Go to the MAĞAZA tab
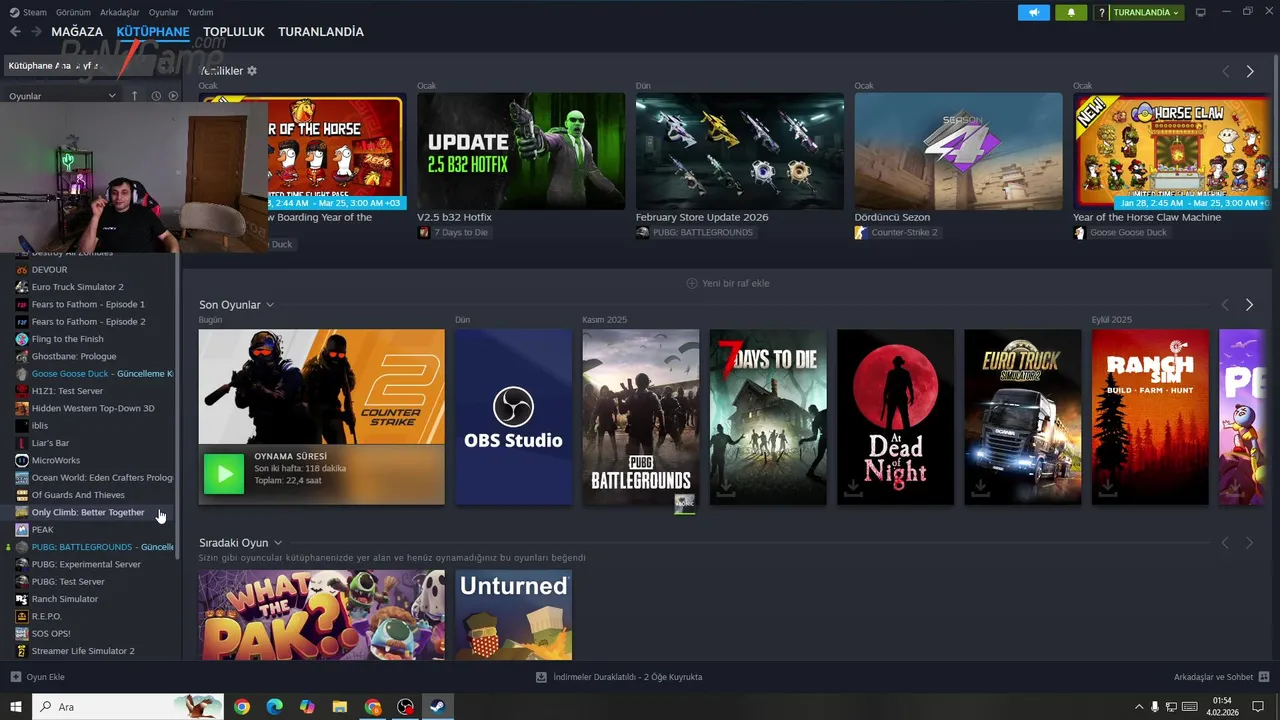1280x720 pixels. coord(77,32)
